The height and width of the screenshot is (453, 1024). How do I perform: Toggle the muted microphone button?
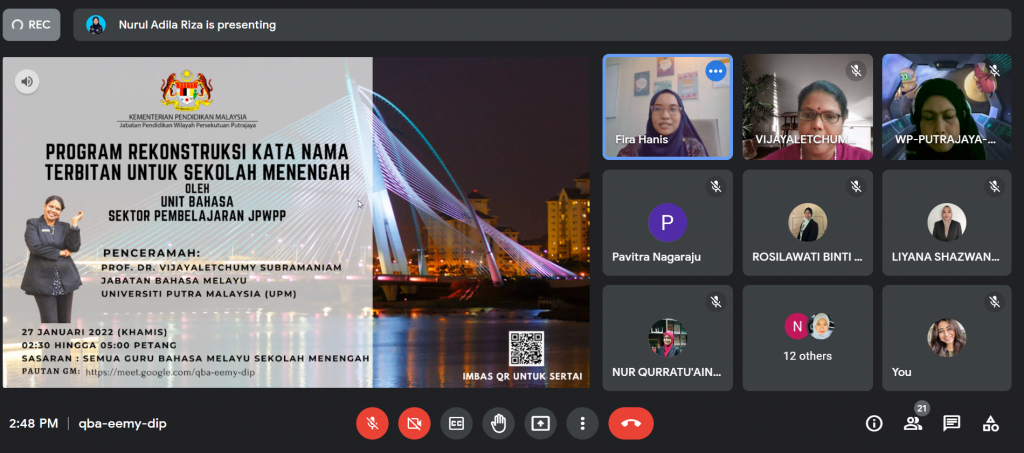click(372, 423)
